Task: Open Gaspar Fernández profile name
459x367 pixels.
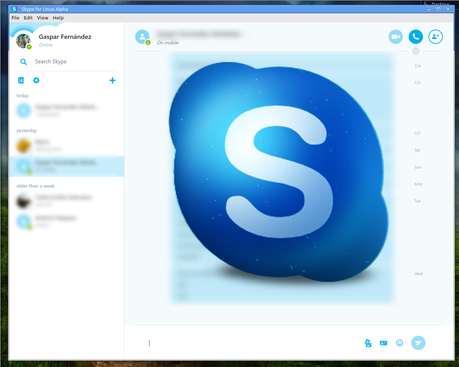Action: pyautogui.click(x=65, y=37)
